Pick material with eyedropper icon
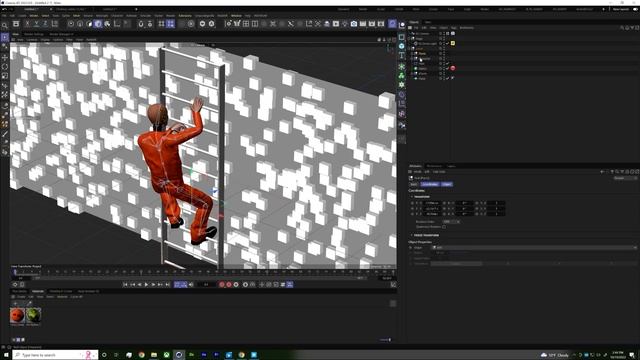This screenshot has width=640, height=360. coord(29,303)
